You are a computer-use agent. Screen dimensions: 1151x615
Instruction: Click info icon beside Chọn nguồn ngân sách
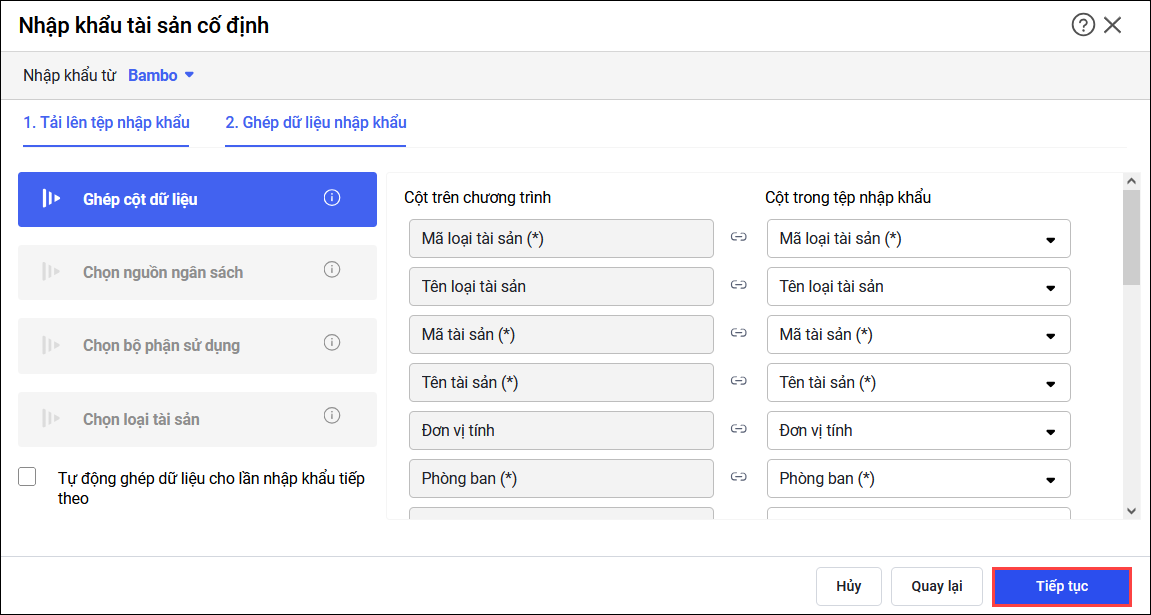(332, 270)
